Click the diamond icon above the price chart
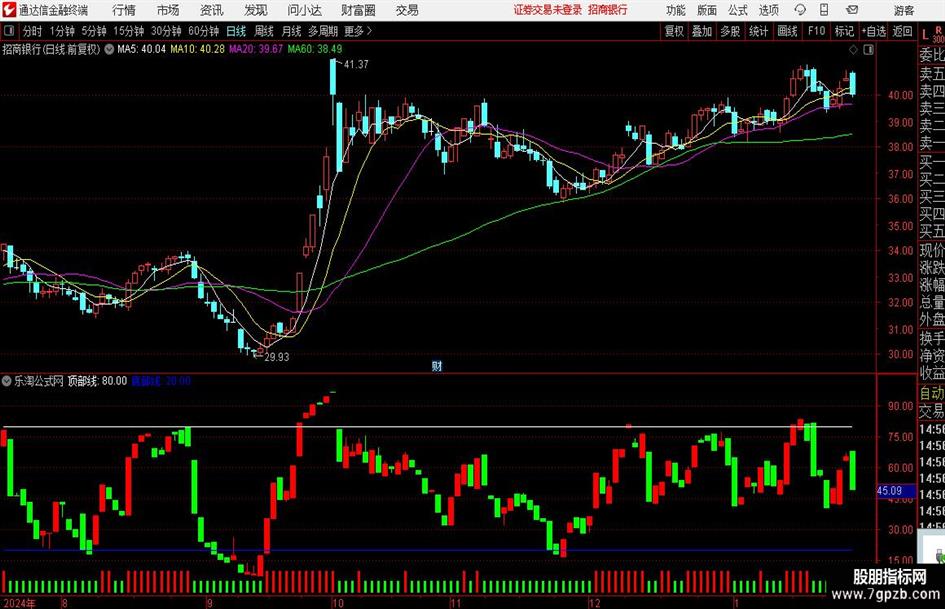 (853, 50)
